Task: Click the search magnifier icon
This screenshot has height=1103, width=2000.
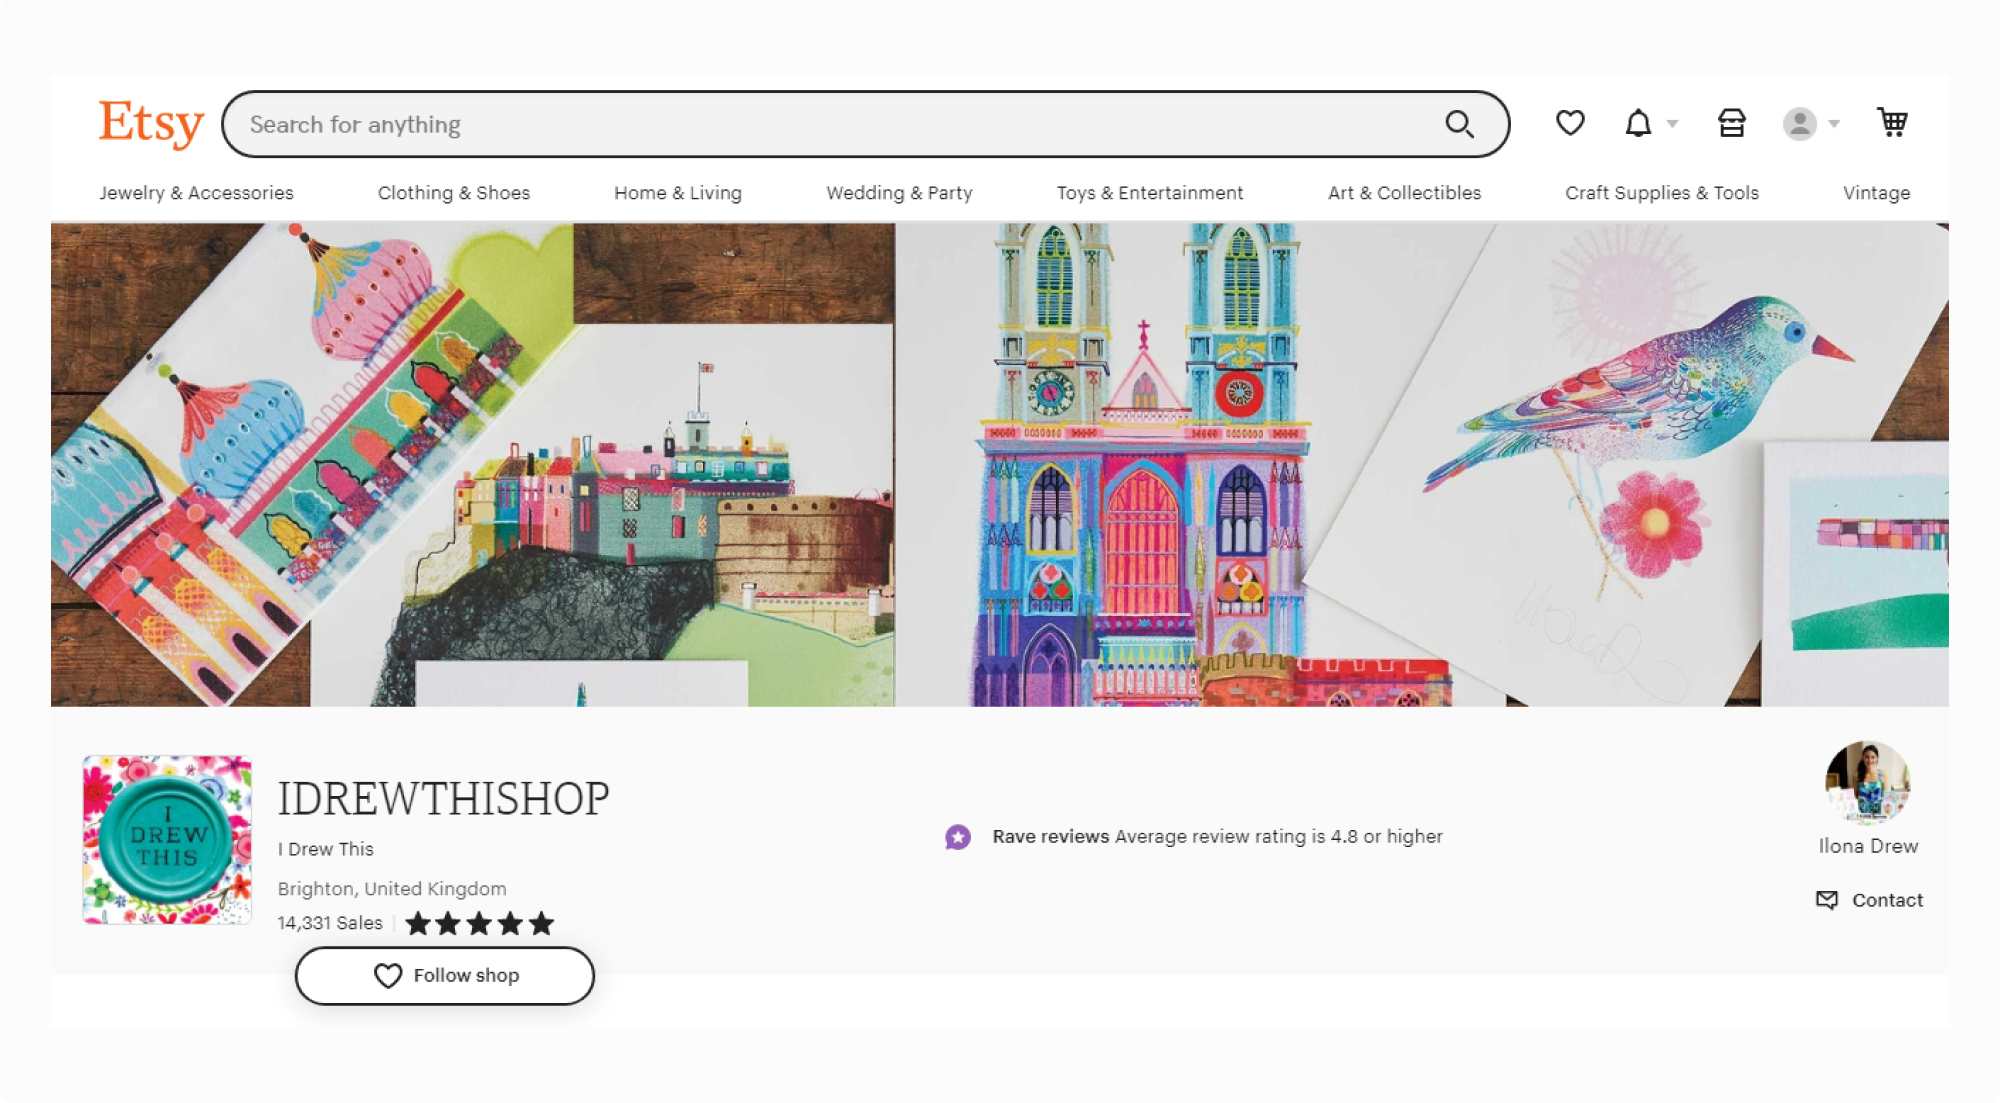Action: pos(1459,124)
